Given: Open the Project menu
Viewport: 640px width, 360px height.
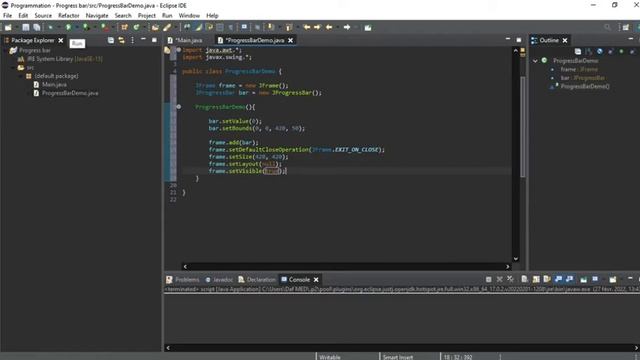Looking at the screenshot, I should (147, 16).
